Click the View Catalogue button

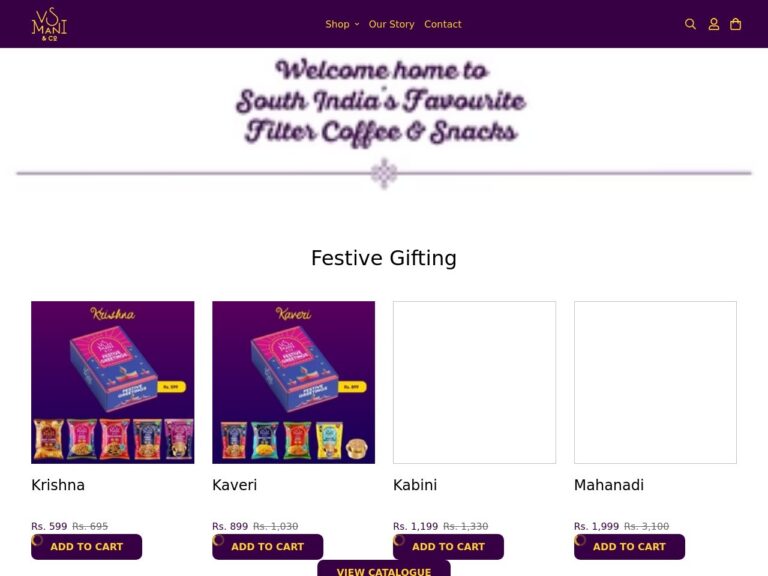click(384, 569)
